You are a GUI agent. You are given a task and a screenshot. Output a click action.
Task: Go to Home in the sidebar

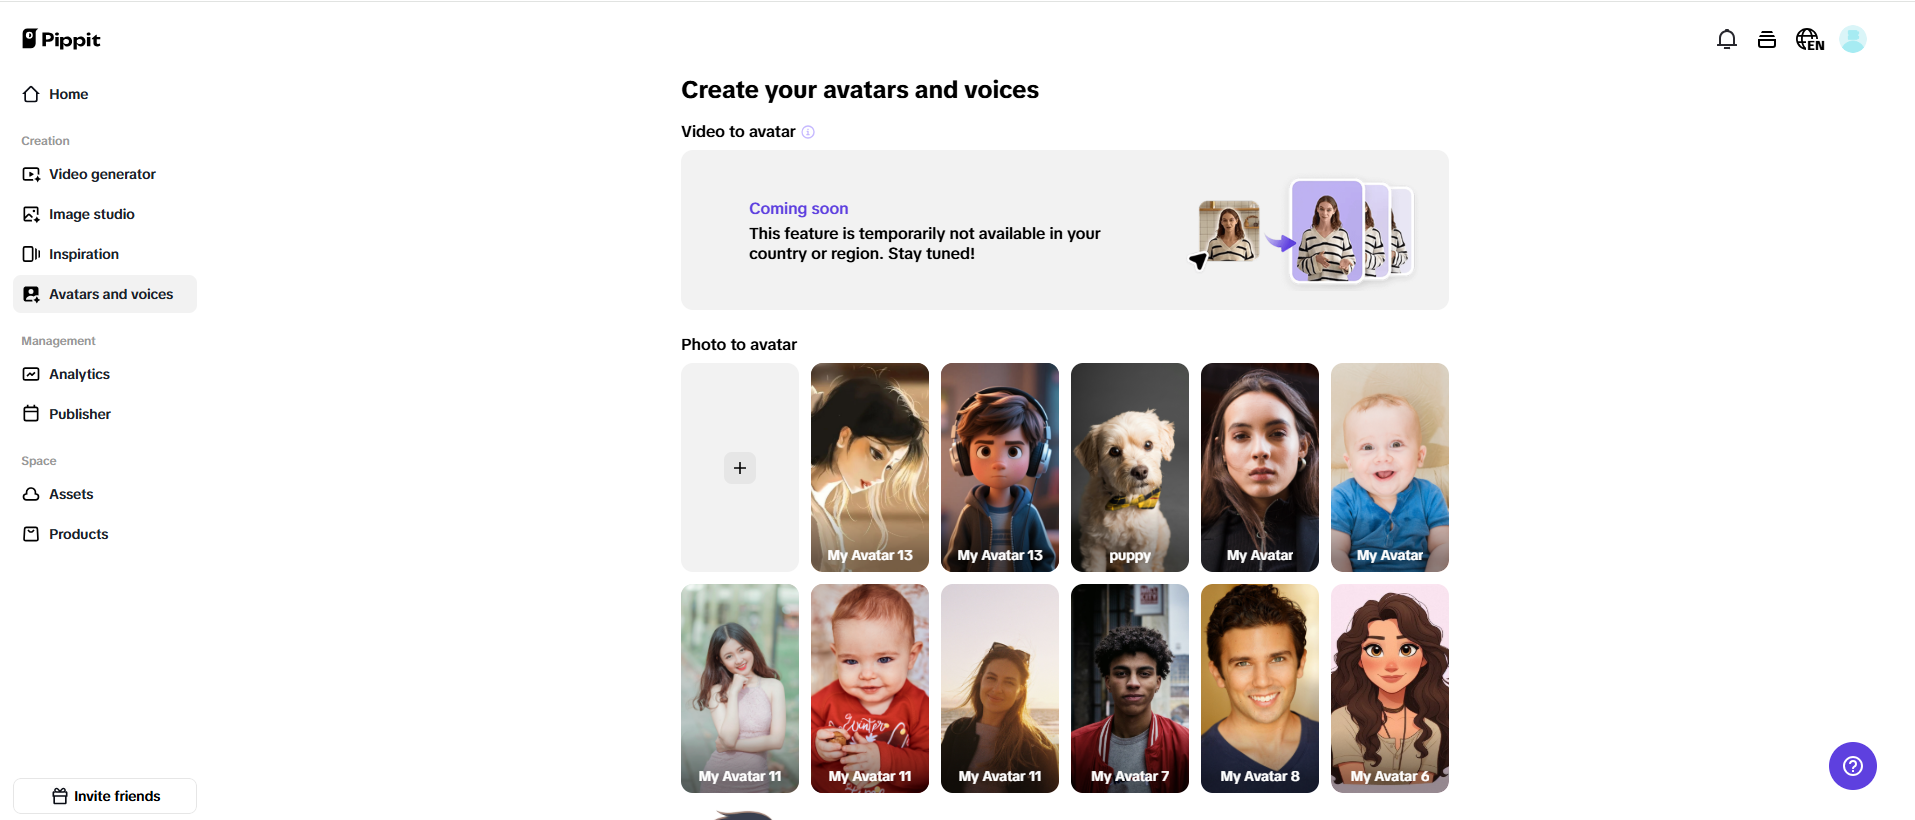68,94
